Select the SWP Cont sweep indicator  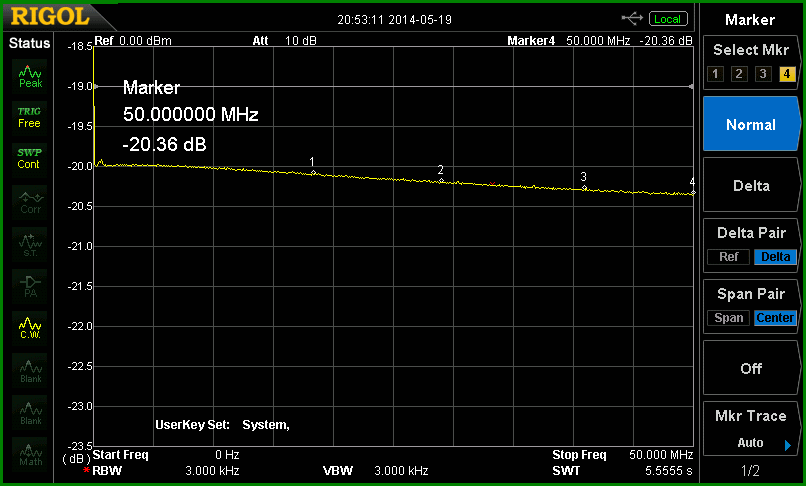(x=30, y=159)
